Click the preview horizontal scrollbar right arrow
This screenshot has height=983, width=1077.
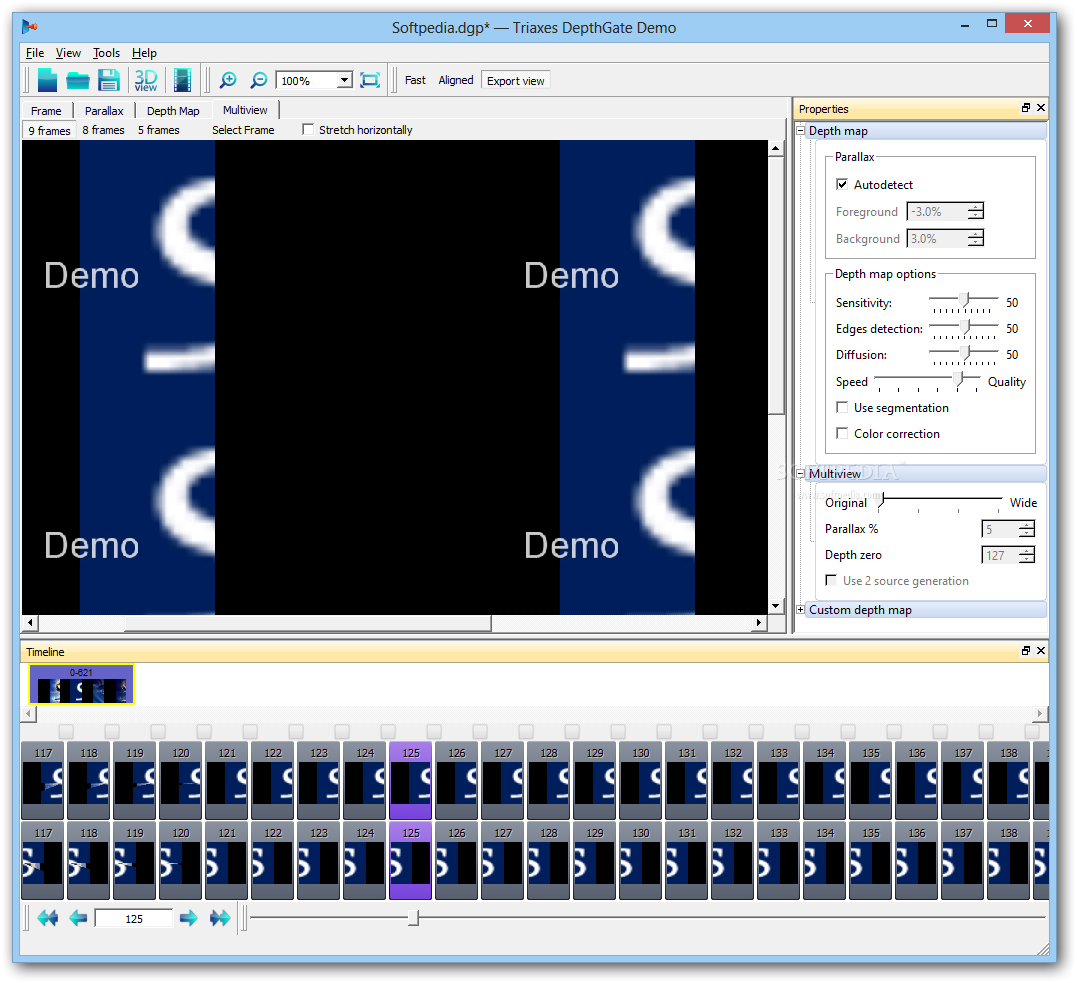(758, 622)
